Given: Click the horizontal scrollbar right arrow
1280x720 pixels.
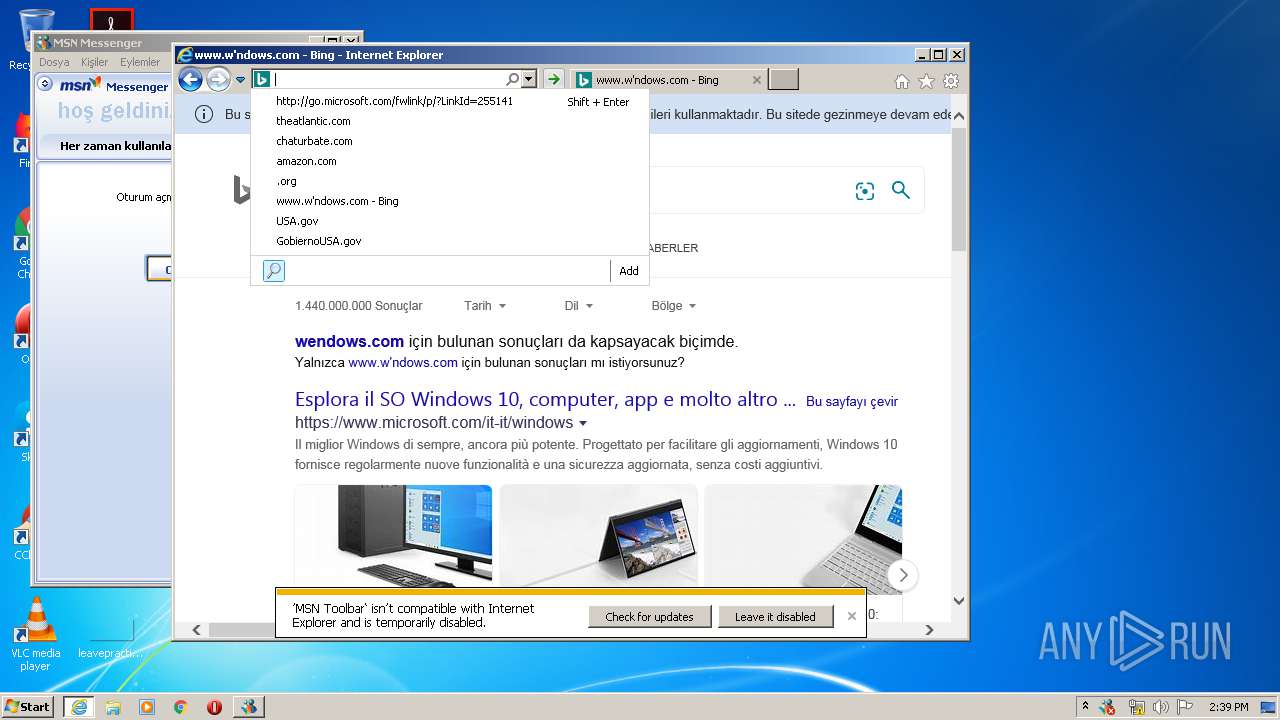Looking at the screenshot, I should pyautogui.click(x=929, y=630).
